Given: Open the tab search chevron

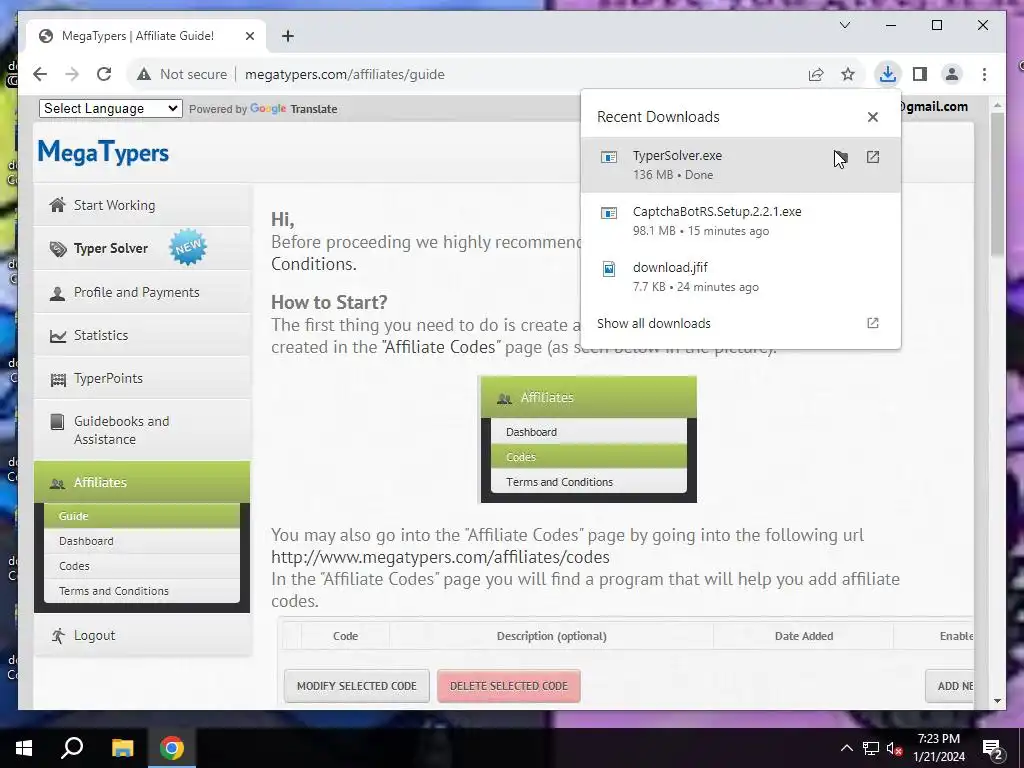Looking at the screenshot, I should coord(844,25).
